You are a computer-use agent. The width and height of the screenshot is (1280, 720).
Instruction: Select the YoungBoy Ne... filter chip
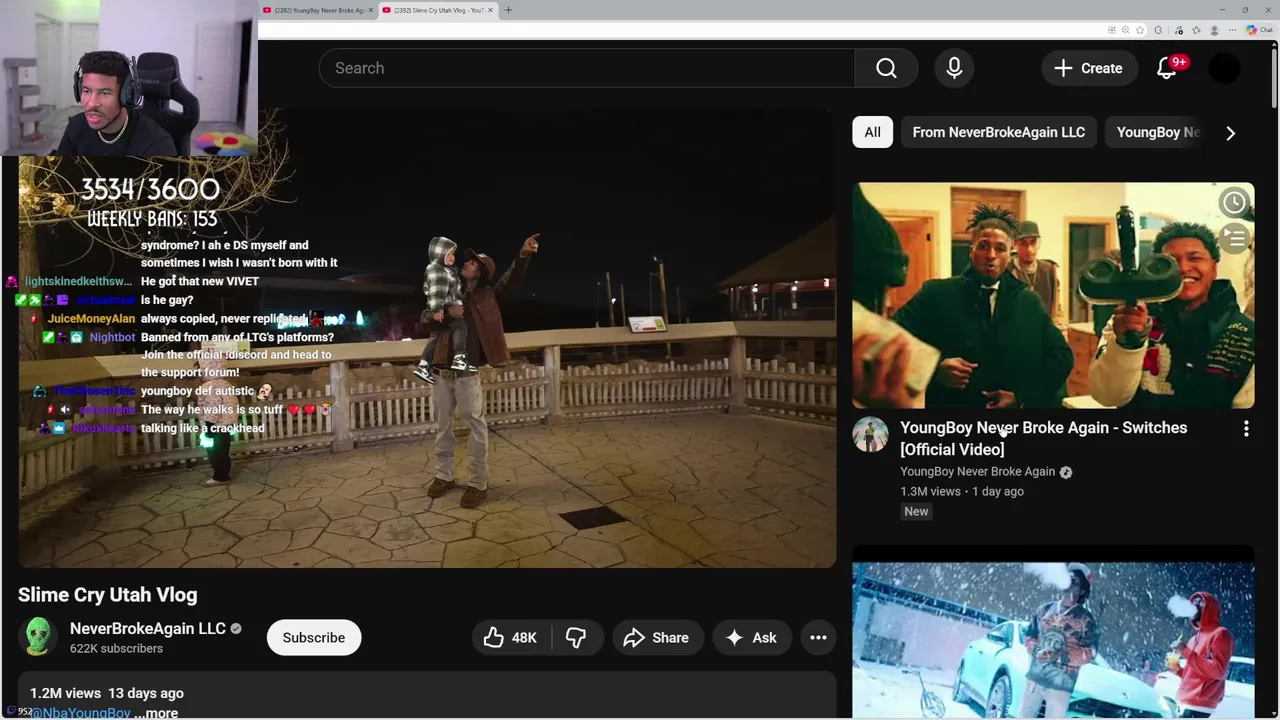(1157, 132)
